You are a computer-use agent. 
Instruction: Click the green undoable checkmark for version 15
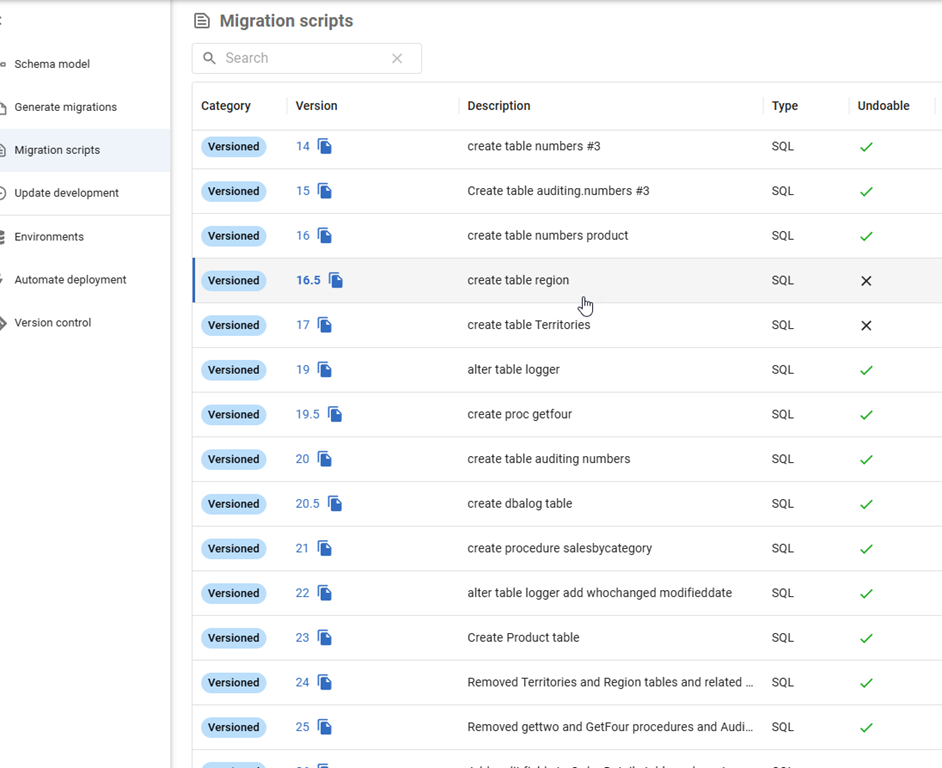[x=866, y=192]
